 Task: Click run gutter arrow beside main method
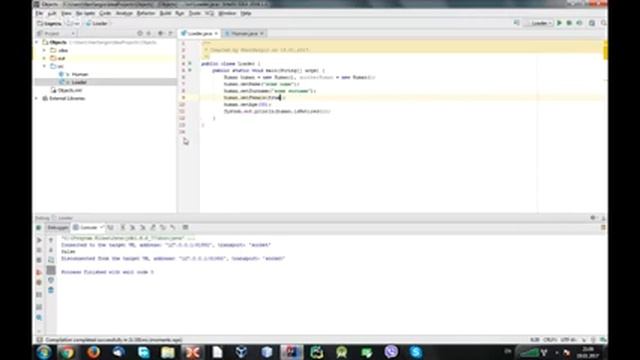pyautogui.click(x=190, y=70)
